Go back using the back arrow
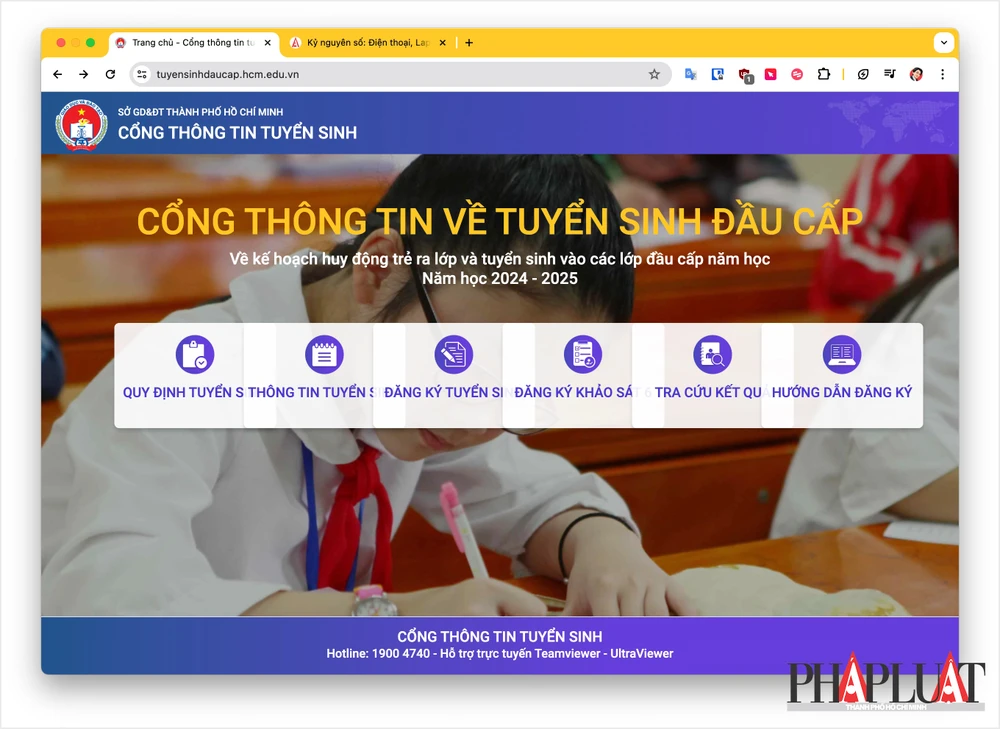 (x=57, y=74)
